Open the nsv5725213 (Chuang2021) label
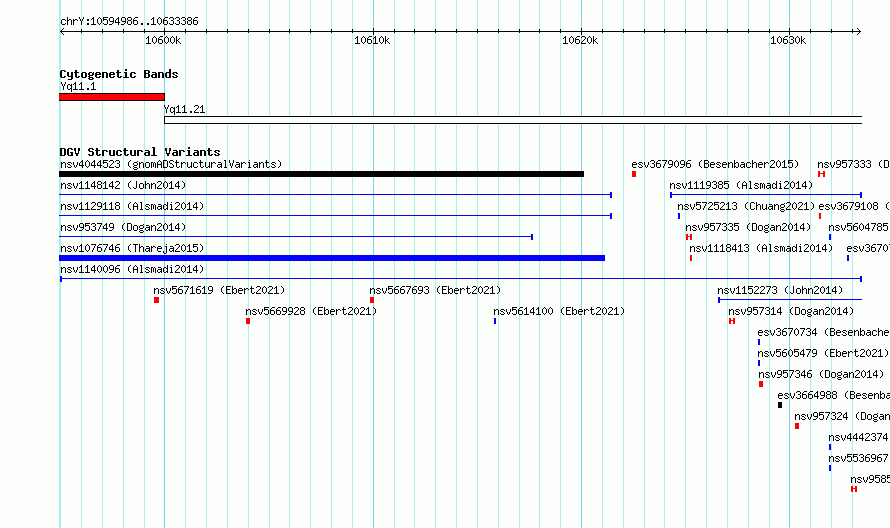Viewport: 890px width, 528px height. click(x=746, y=206)
